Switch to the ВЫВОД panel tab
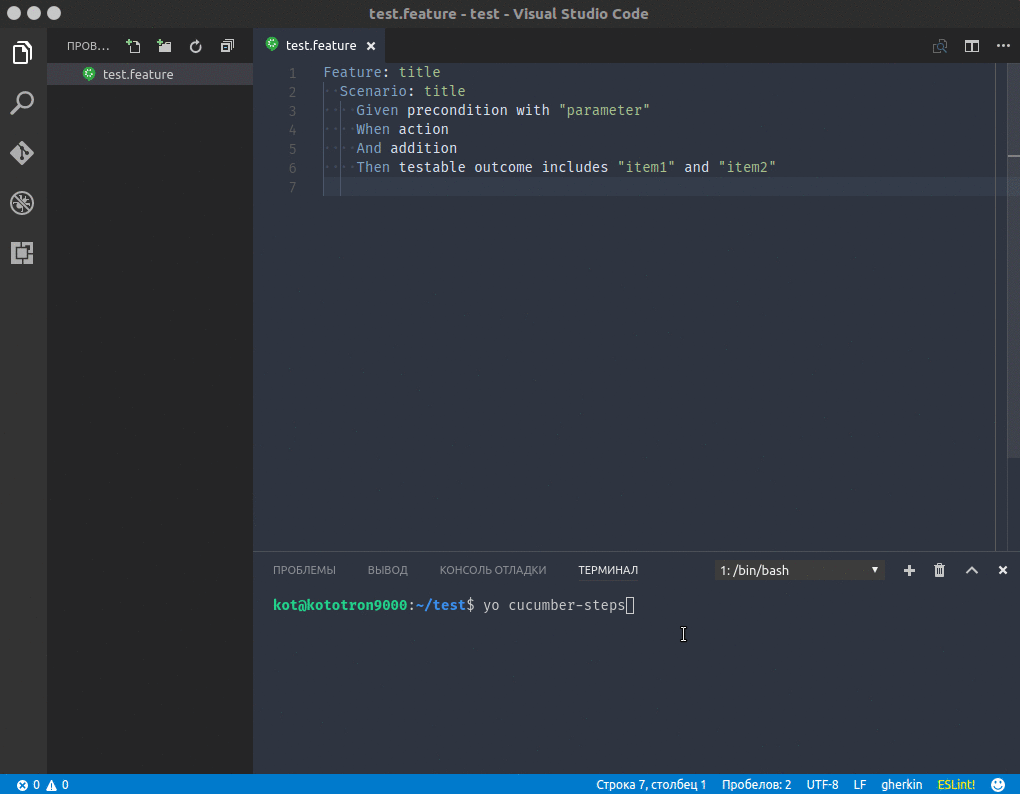 (388, 570)
